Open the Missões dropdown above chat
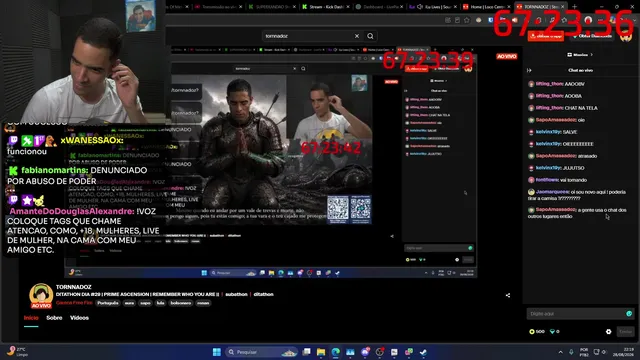 click(x=580, y=55)
